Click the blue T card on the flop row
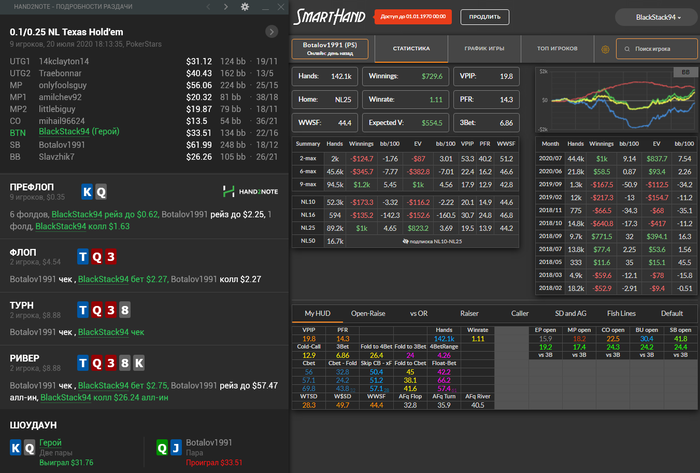 coord(83,257)
